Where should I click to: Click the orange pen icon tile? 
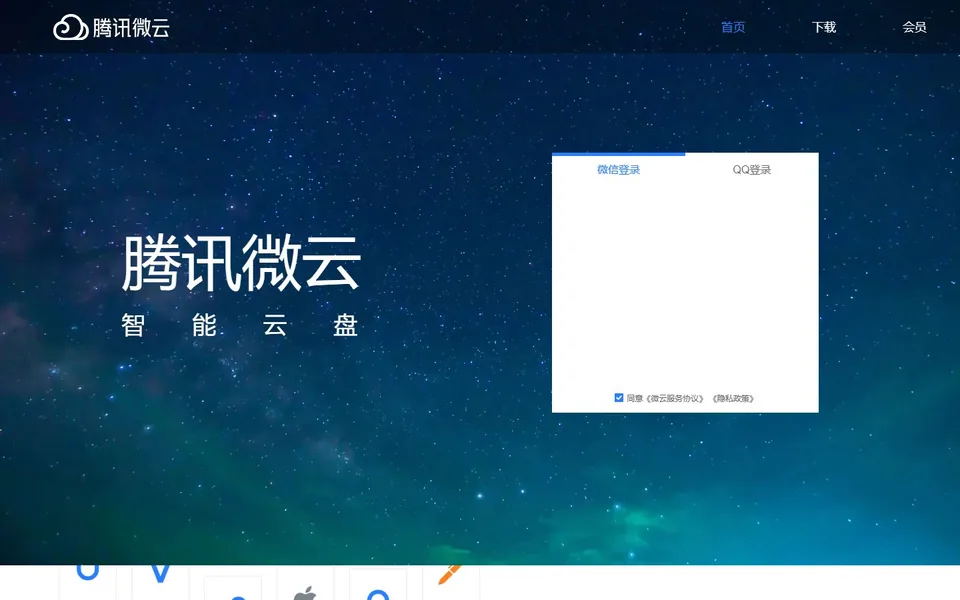[x=451, y=583]
